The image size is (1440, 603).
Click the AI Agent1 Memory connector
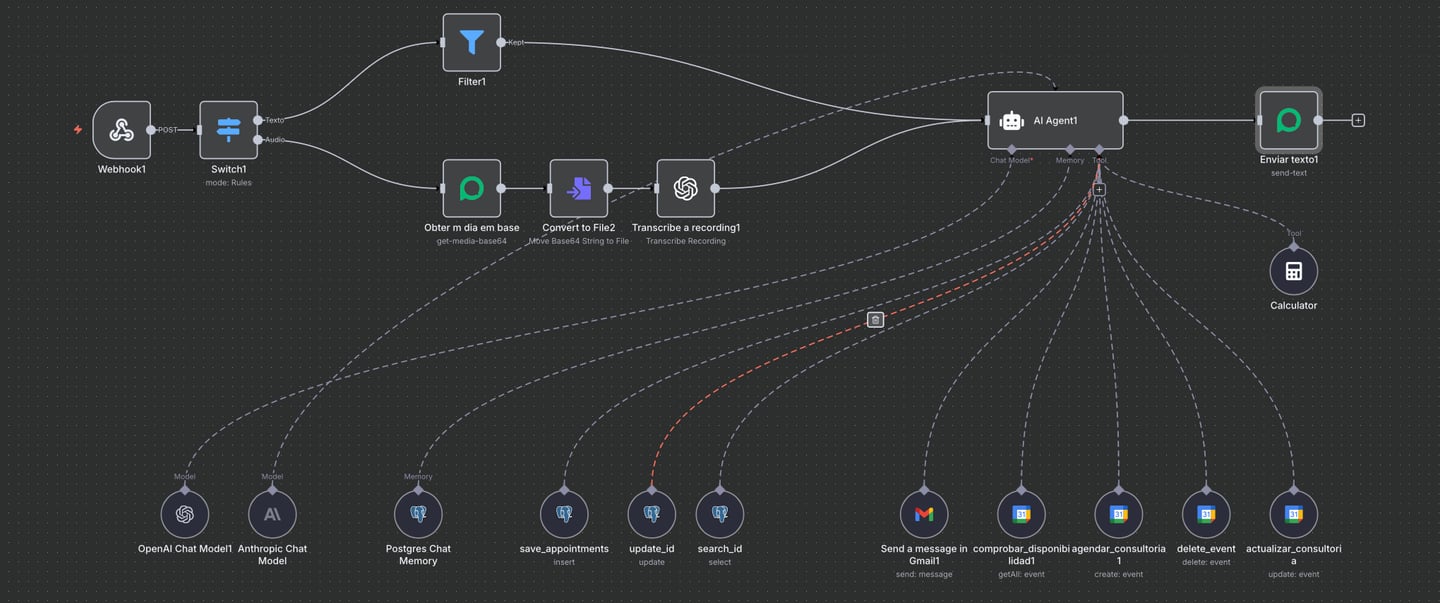[x=1069, y=150]
